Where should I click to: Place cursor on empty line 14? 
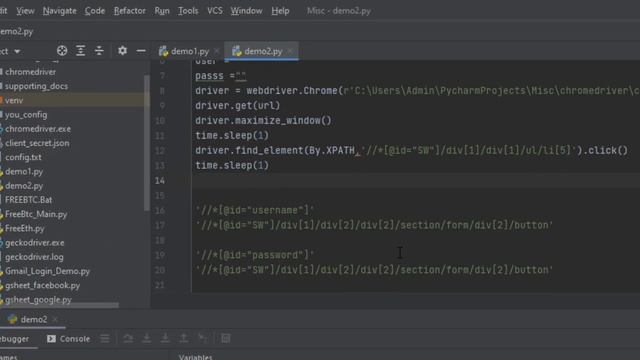(416, 180)
